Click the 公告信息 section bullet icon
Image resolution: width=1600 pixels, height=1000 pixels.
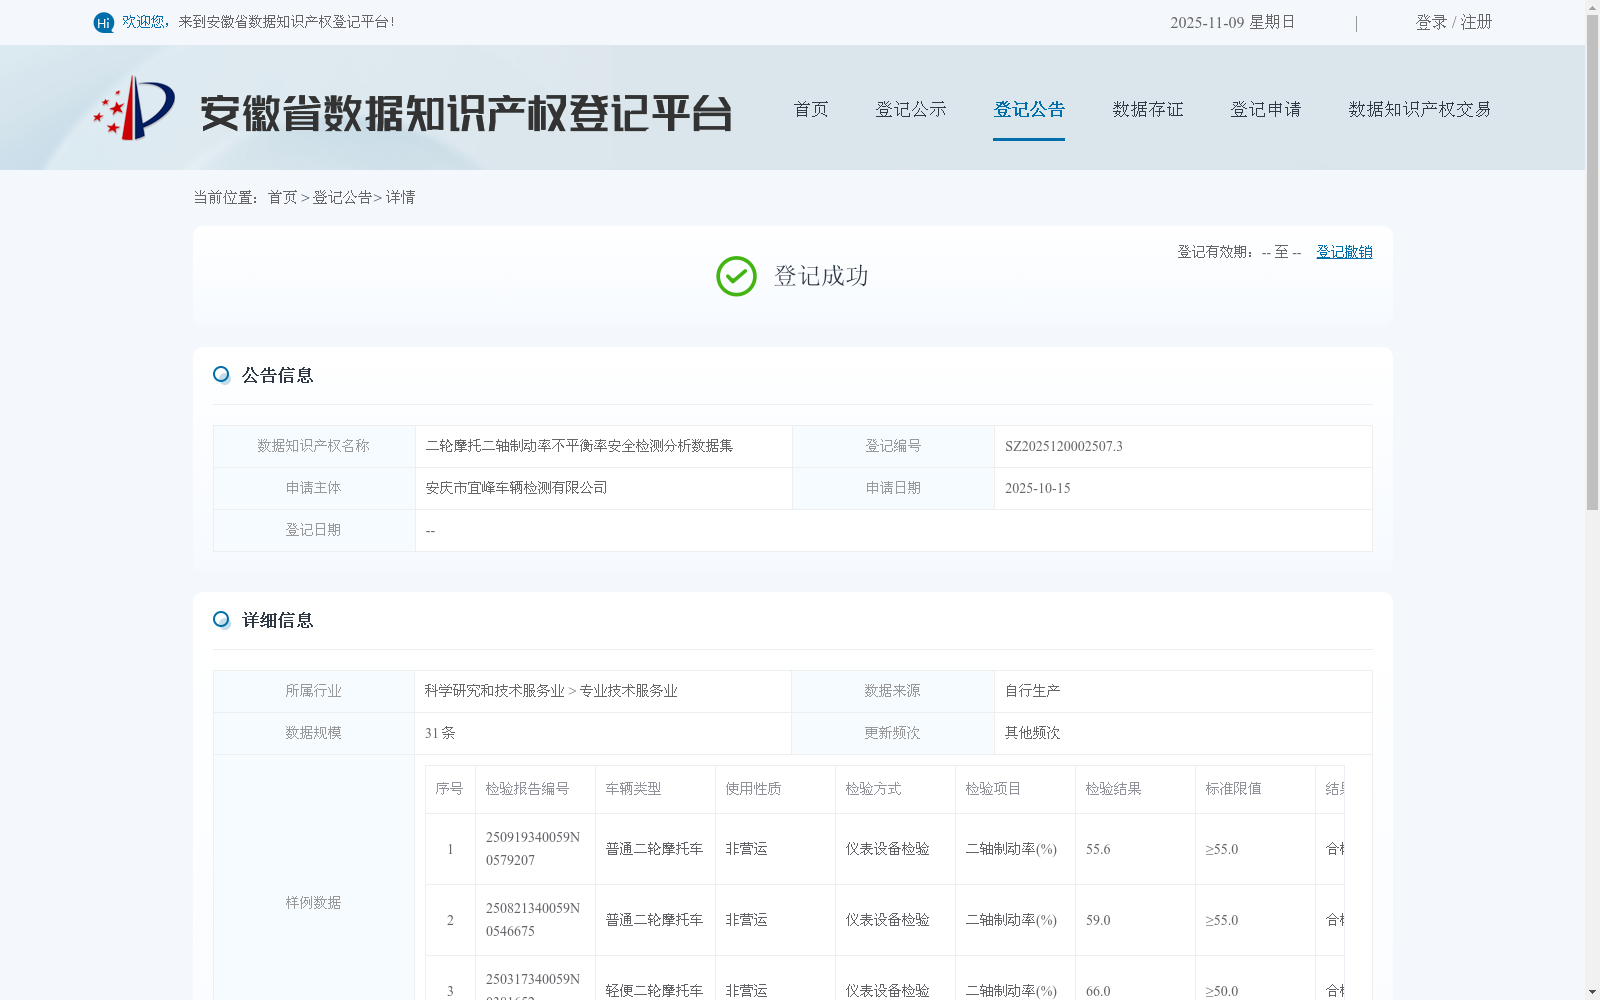point(221,375)
